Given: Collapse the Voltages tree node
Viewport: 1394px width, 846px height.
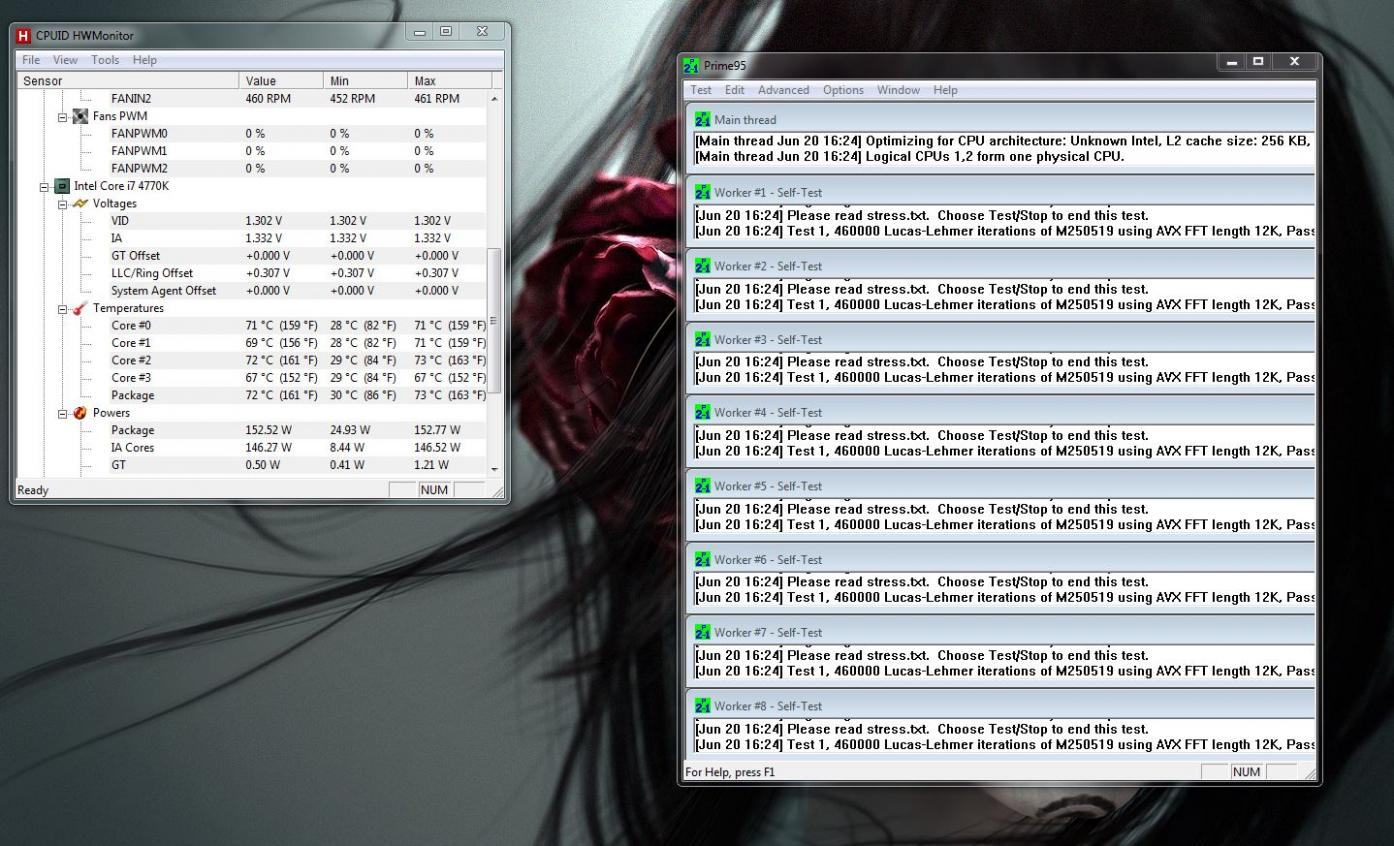Looking at the screenshot, I should (x=63, y=204).
